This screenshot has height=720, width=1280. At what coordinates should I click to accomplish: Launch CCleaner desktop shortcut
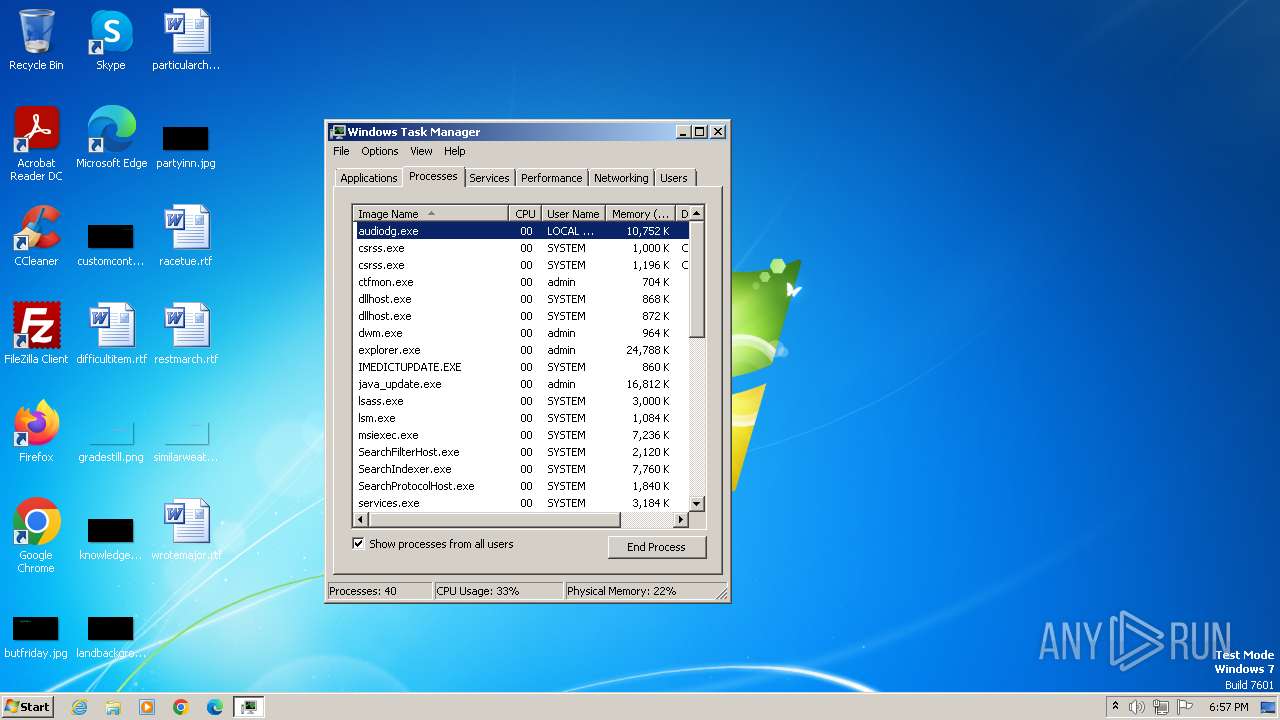point(36,235)
